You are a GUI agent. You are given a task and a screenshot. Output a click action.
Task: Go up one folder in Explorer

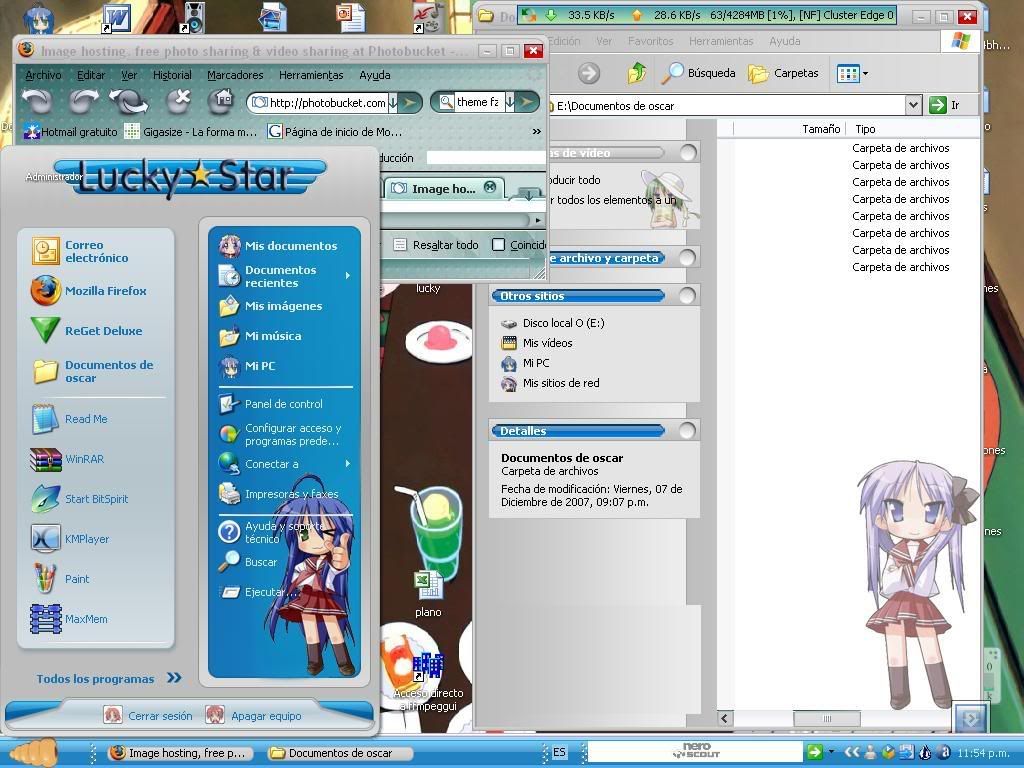[637, 73]
